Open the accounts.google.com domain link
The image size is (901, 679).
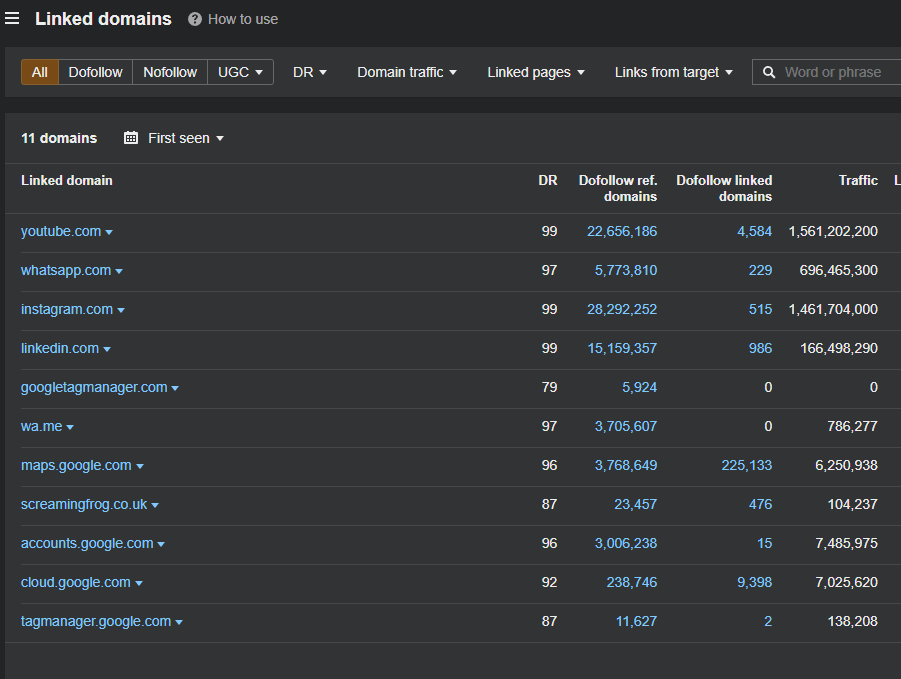[87, 544]
